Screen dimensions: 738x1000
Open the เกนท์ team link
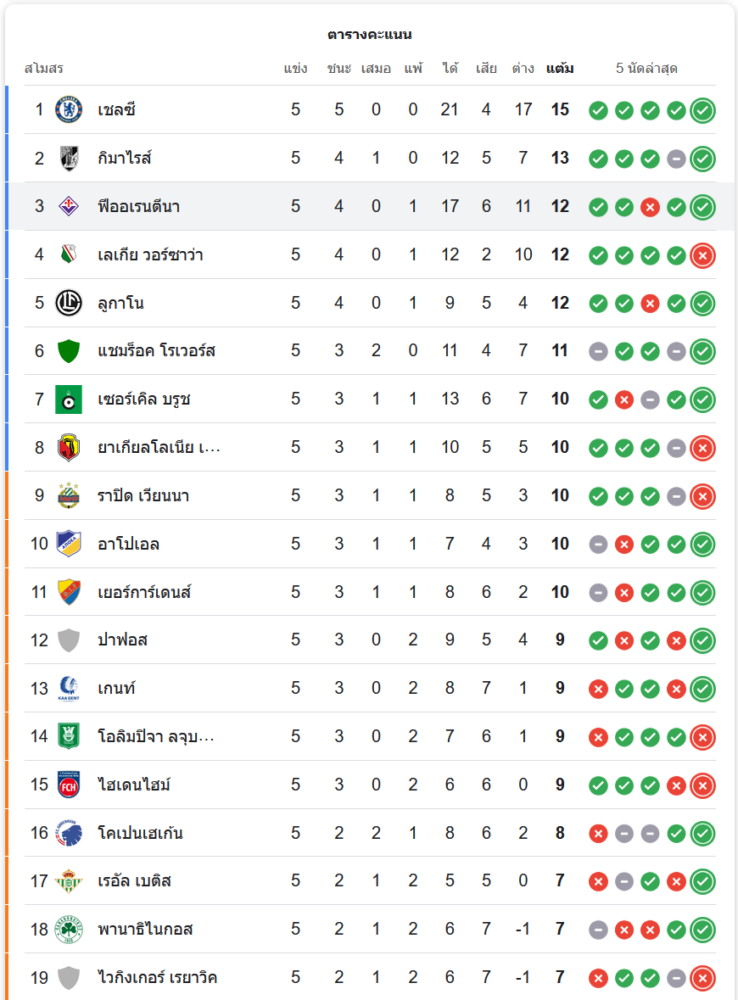pos(117,688)
